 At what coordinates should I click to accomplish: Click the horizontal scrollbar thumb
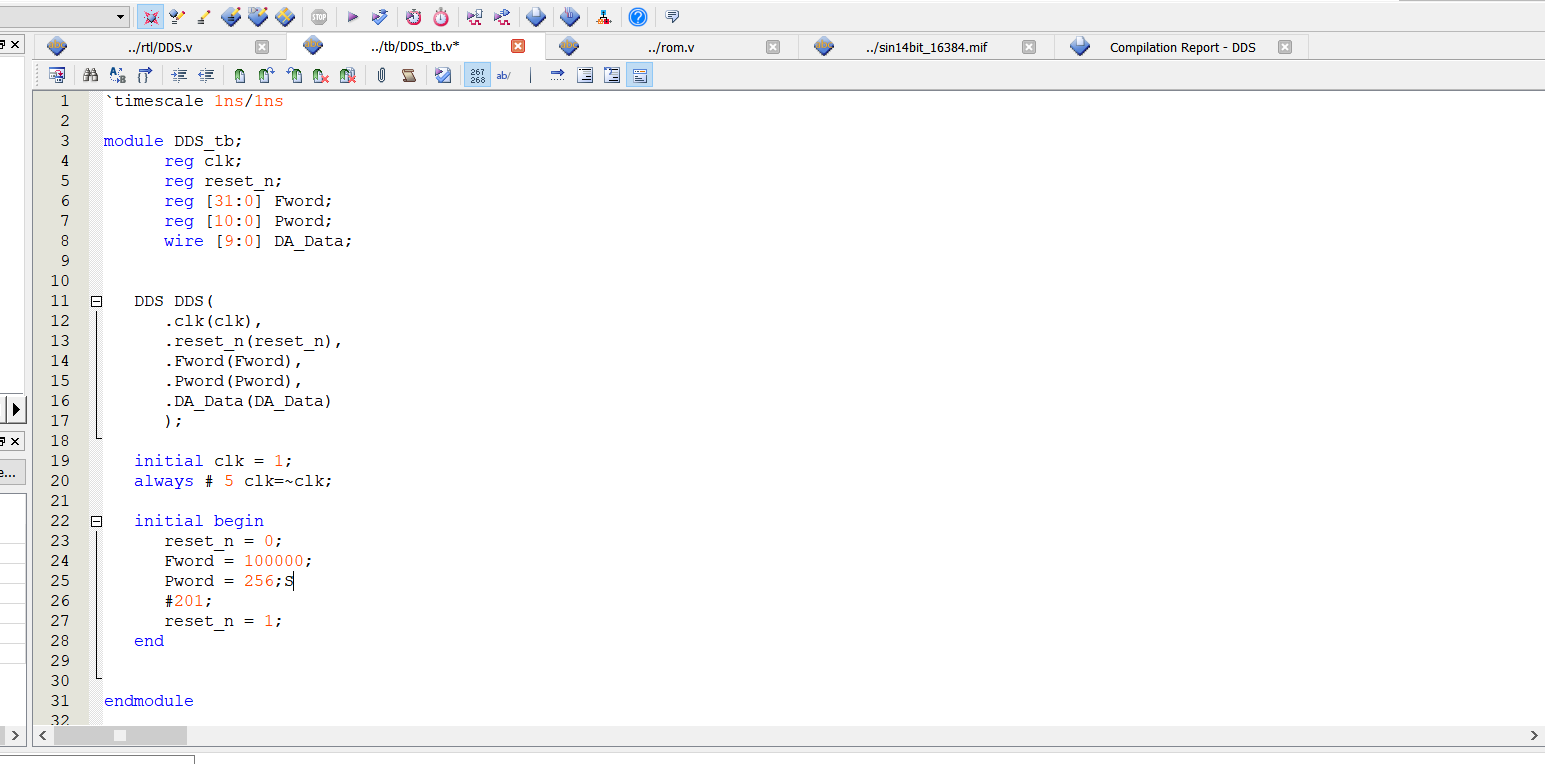[120, 736]
